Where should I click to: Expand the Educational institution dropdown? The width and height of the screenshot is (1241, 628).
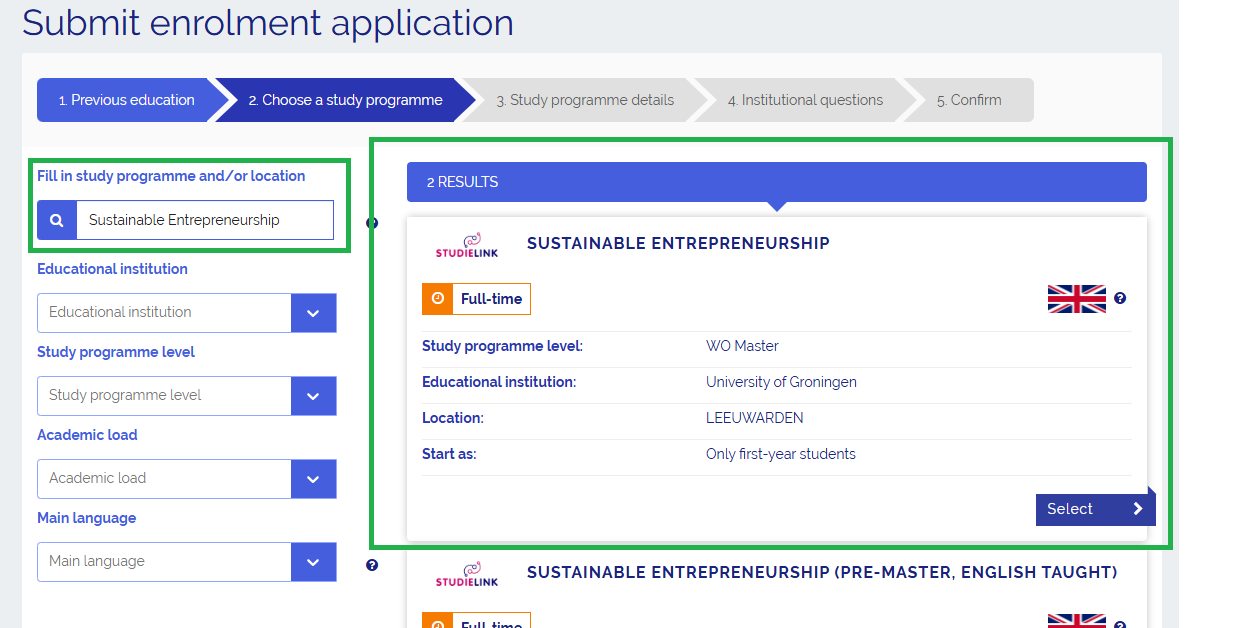click(x=313, y=313)
